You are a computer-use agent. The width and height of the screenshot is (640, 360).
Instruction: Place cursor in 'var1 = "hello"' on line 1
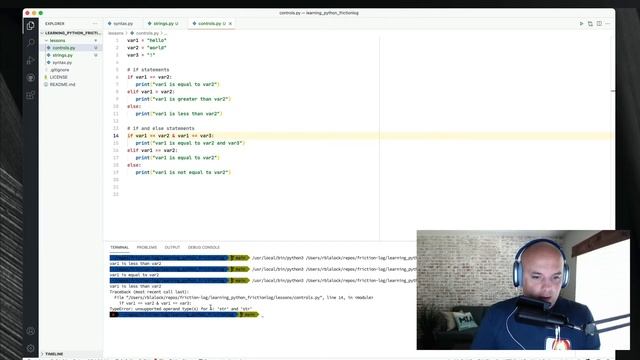(147, 40)
